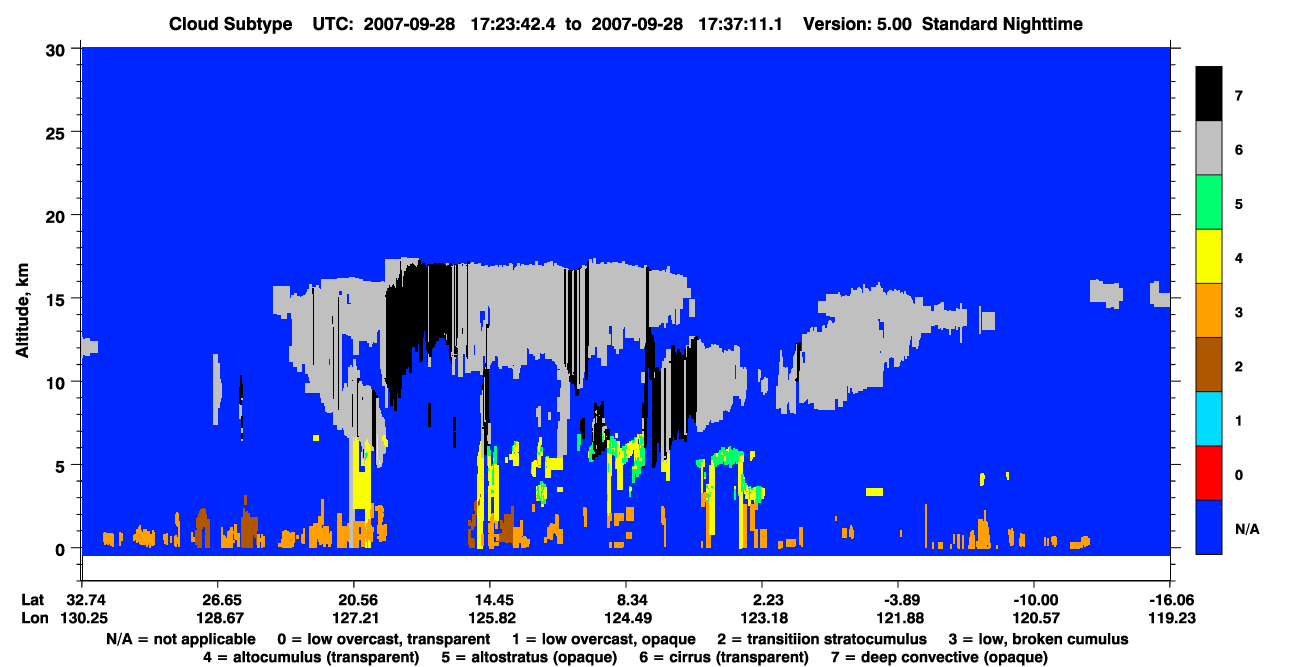
Task: Click the latitude value '-10.00'
Action: pyautogui.click(x=1034, y=600)
